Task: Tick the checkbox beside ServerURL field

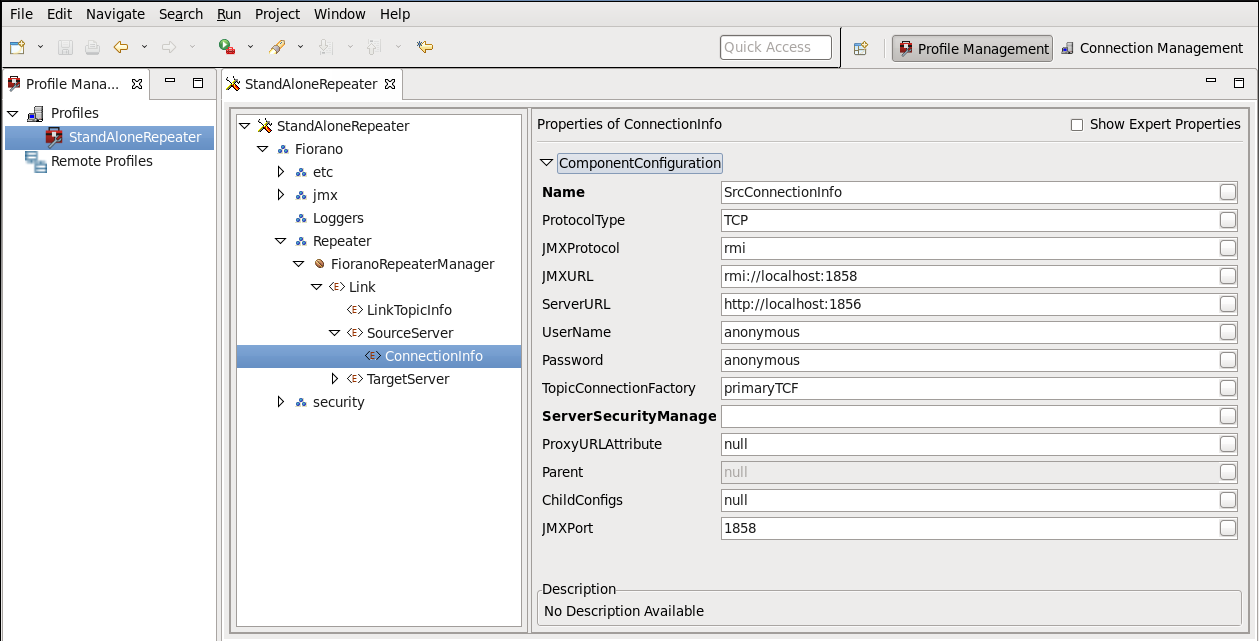Action: click(x=1227, y=304)
